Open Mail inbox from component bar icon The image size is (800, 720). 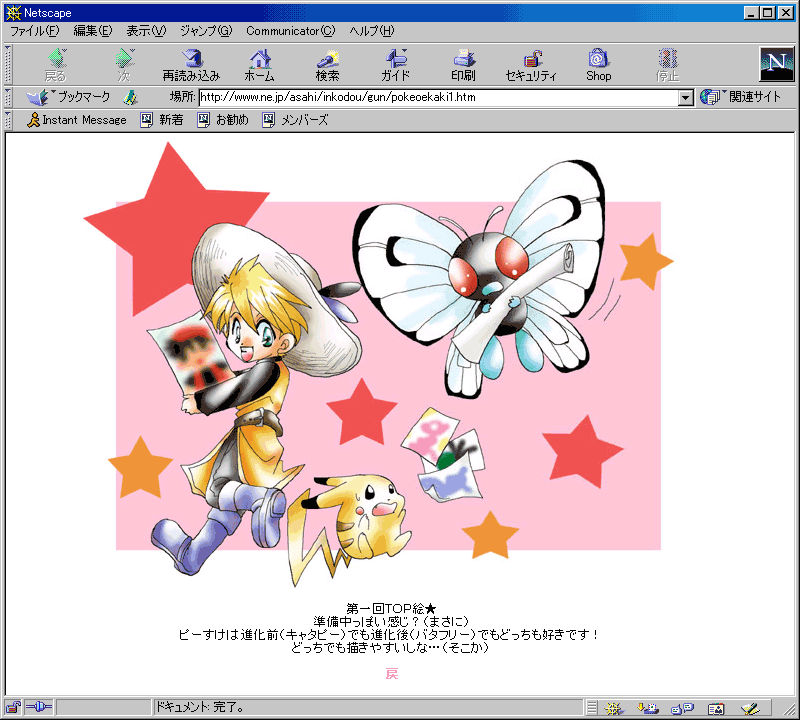[647, 708]
